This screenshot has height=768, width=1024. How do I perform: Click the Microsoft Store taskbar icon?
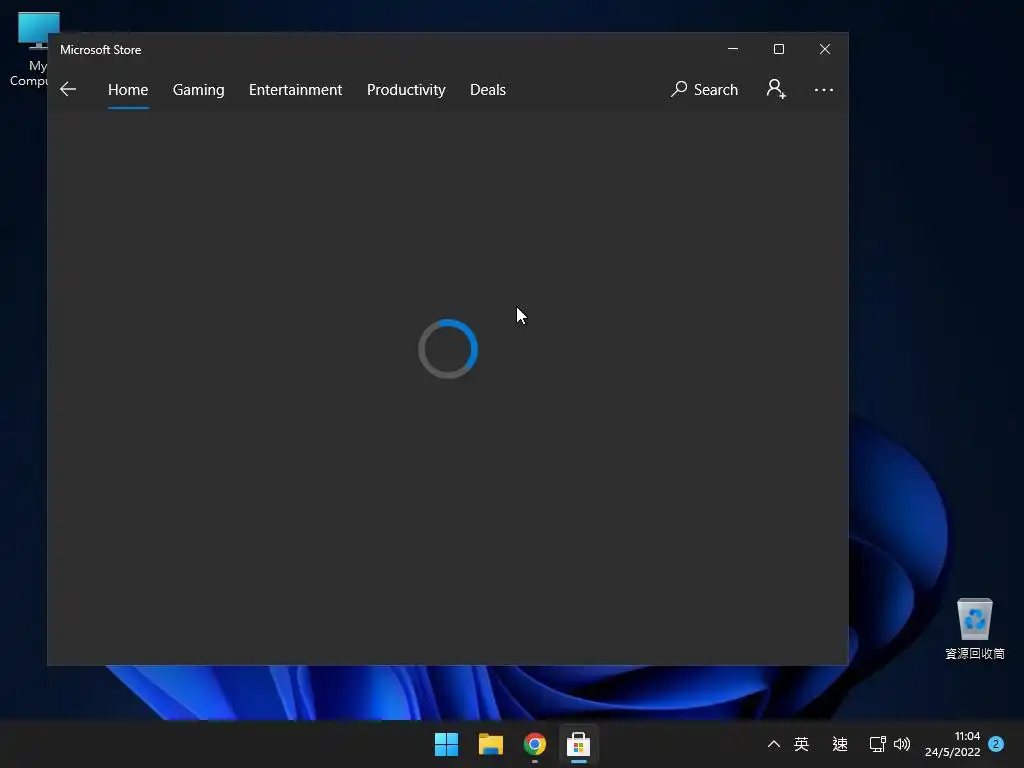click(579, 744)
